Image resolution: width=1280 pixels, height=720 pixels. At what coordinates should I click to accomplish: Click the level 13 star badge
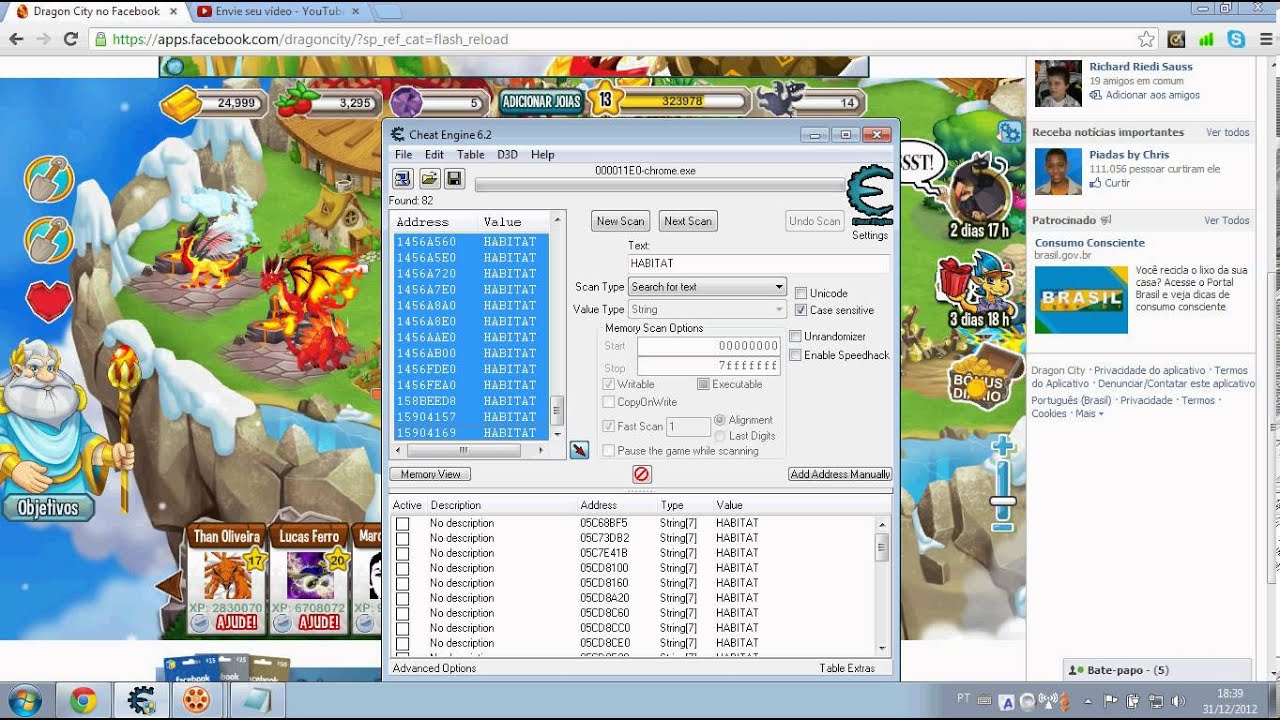coord(605,100)
